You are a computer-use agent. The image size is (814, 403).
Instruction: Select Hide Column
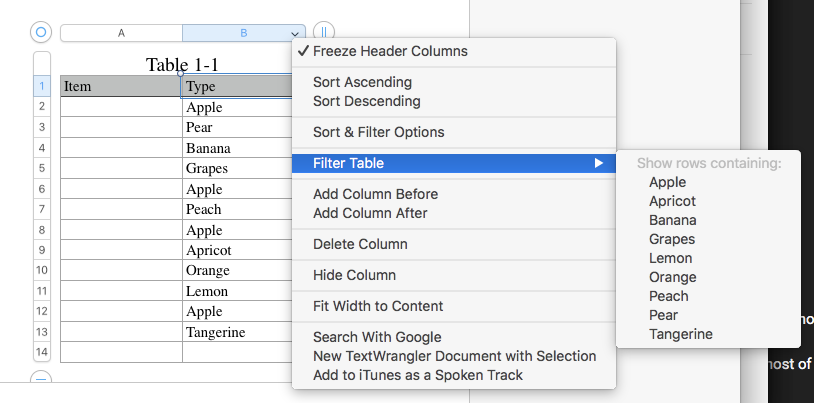[x=354, y=275]
